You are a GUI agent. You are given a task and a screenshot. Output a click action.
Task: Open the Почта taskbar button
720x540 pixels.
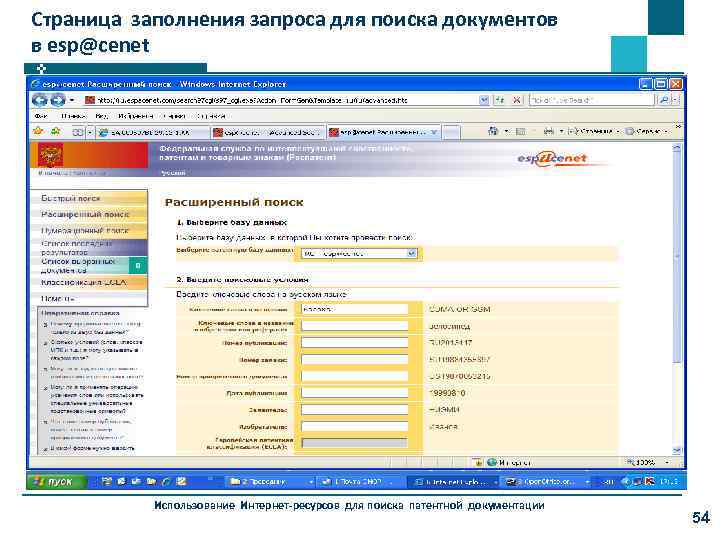359,482
